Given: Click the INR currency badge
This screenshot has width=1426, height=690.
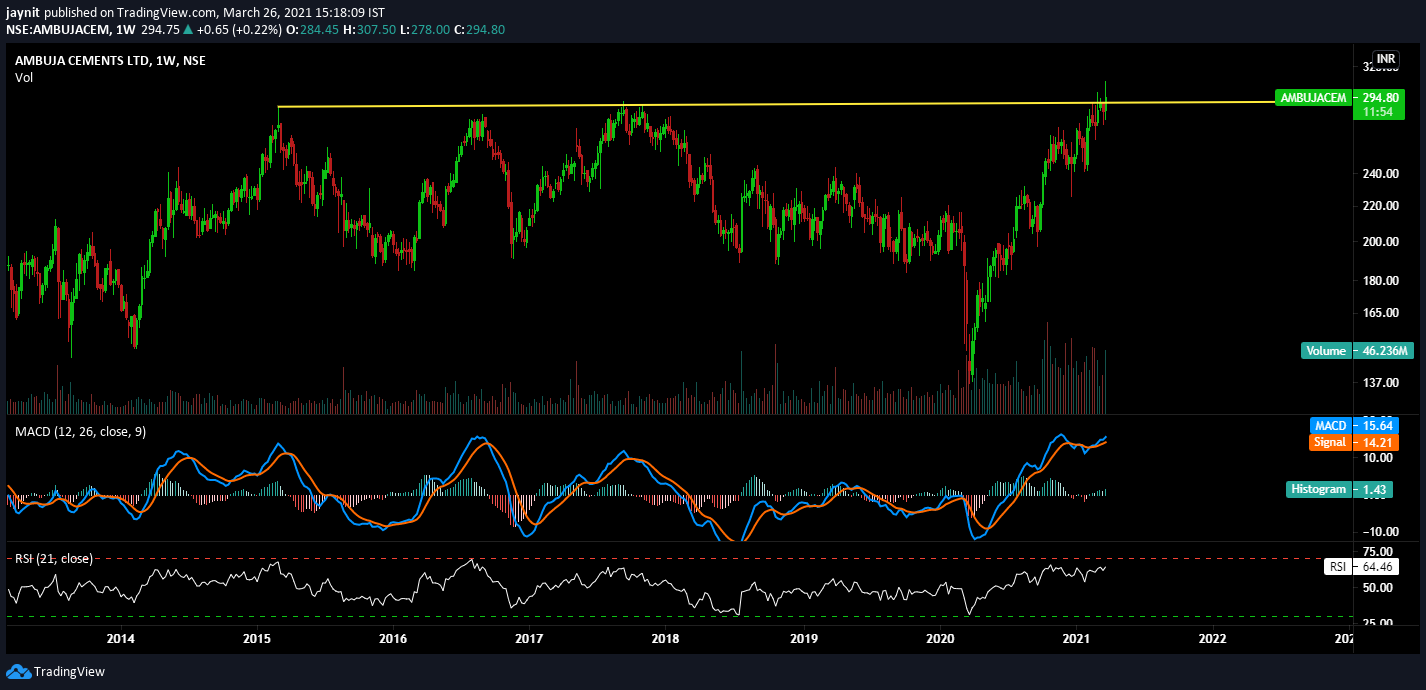Looking at the screenshot, I should pyautogui.click(x=1386, y=59).
